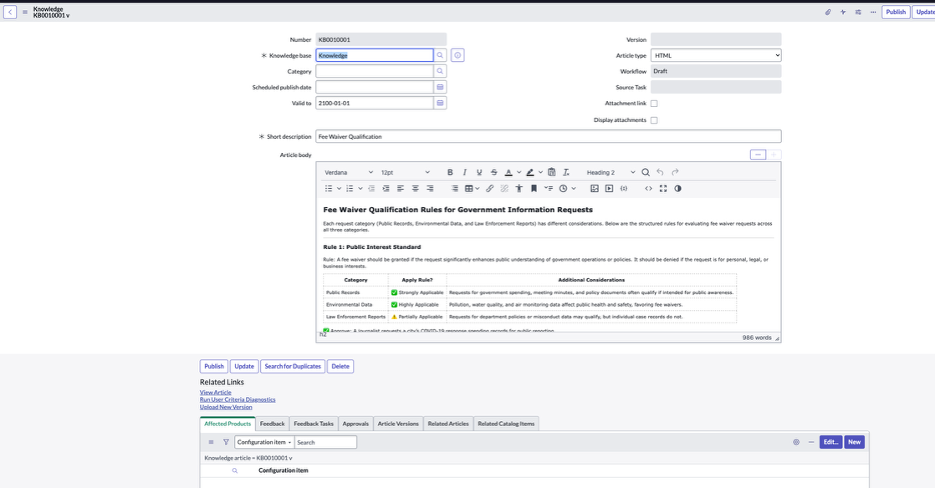Image resolution: width=936 pixels, height=488 pixels.
Task: Toggle fullscreen mode for editor
Action: [663, 189]
